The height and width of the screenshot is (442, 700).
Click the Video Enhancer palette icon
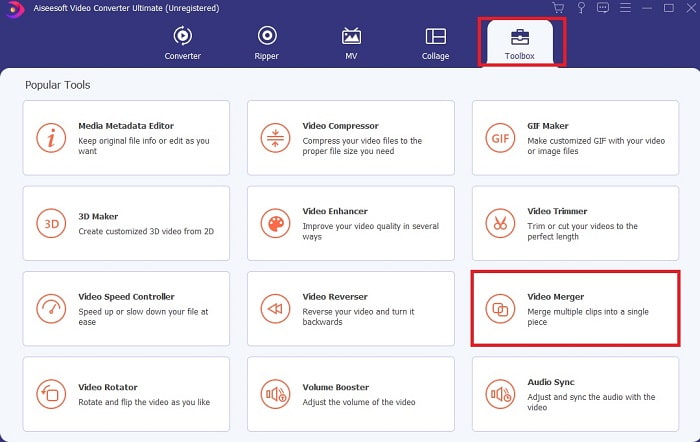pyautogui.click(x=275, y=223)
